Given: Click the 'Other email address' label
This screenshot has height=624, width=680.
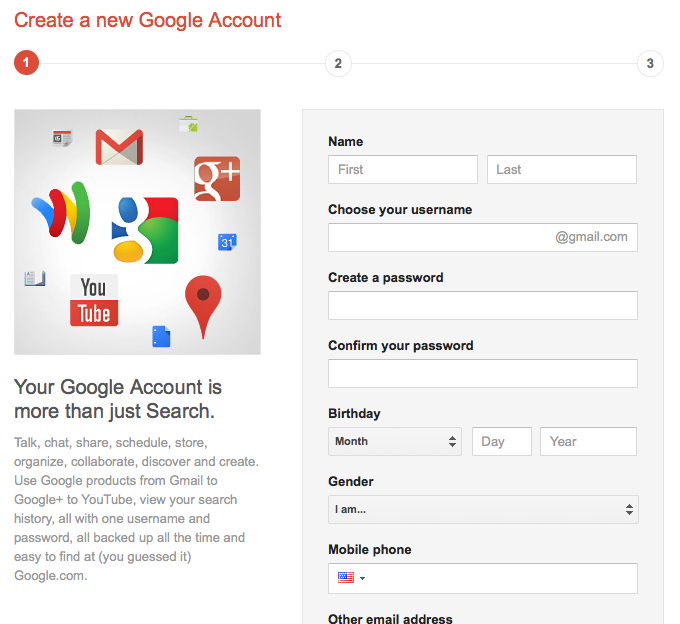Looking at the screenshot, I should click(390, 618).
